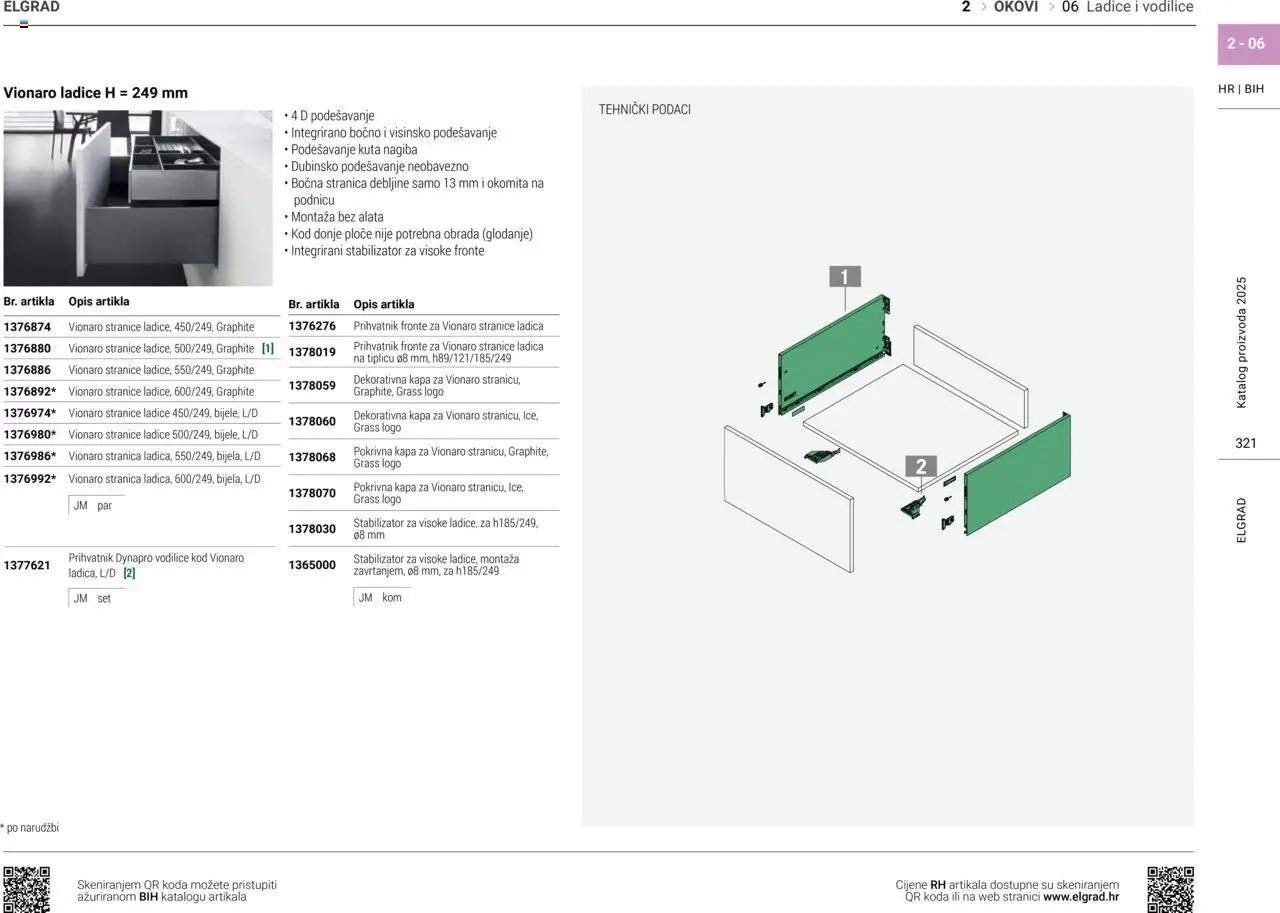This screenshot has height=913, width=1280.
Task: Follow the [1] reference next to article 1376880
Action: coord(268,349)
